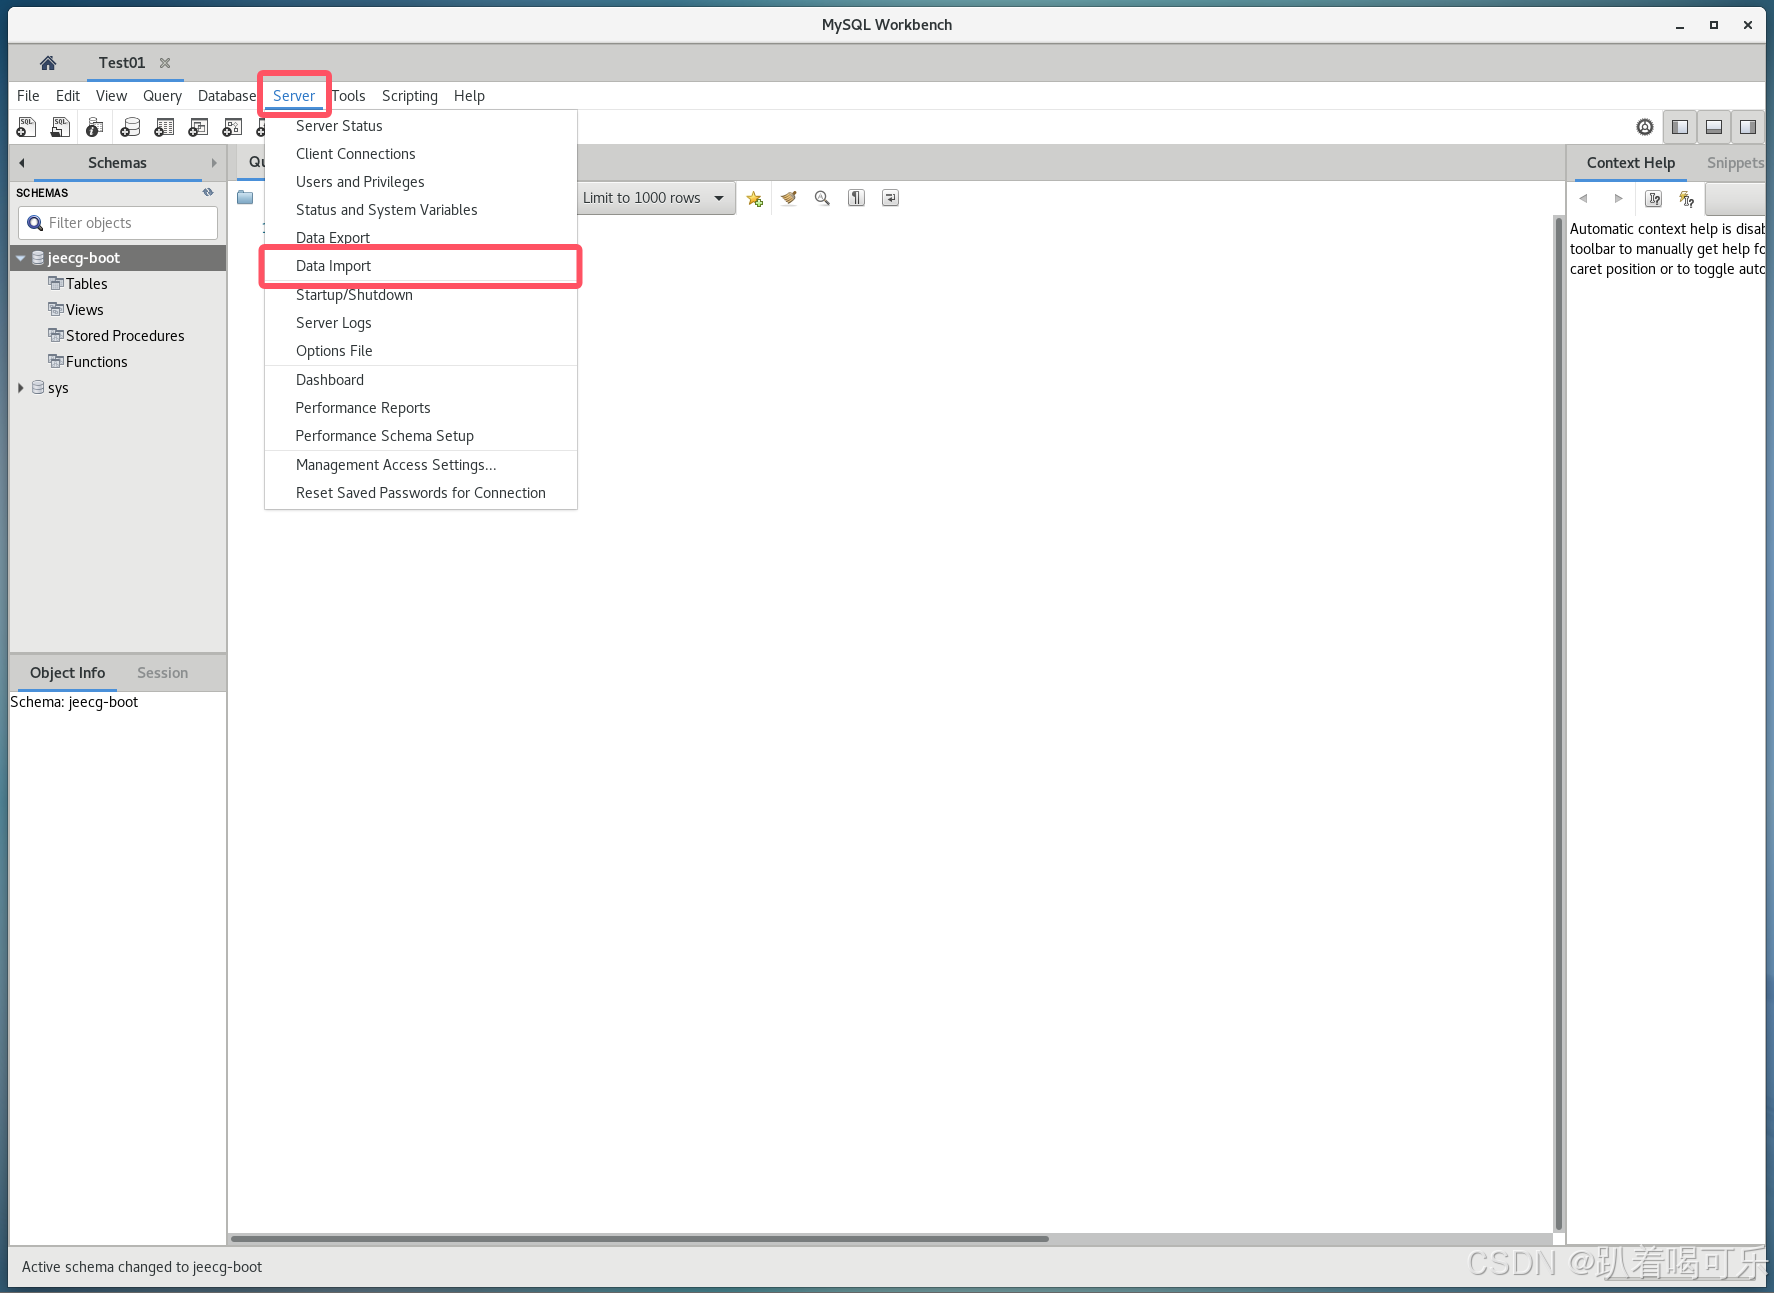Open the Dashboard menu entry
Image resolution: width=1774 pixels, height=1293 pixels.
(x=421, y=380)
